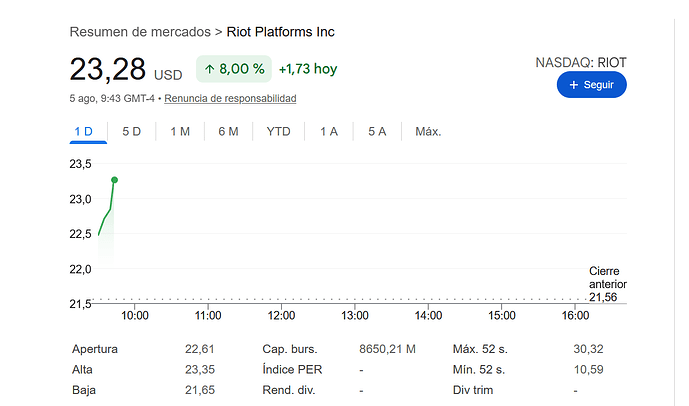Image resolution: width=689 pixels, height=406 pixels.
Task: Click the green current price dot on chart
Action: click(x=115, y=180)
